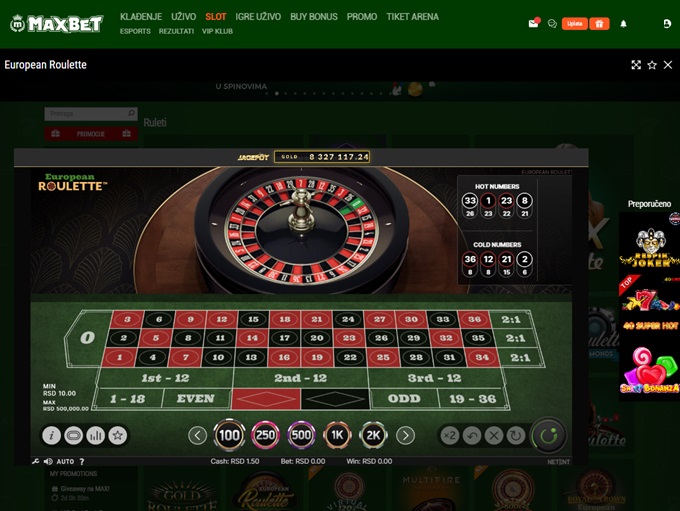Place bet on EVEN field
This screenshot has height=511, width=680.
[196, 399]
